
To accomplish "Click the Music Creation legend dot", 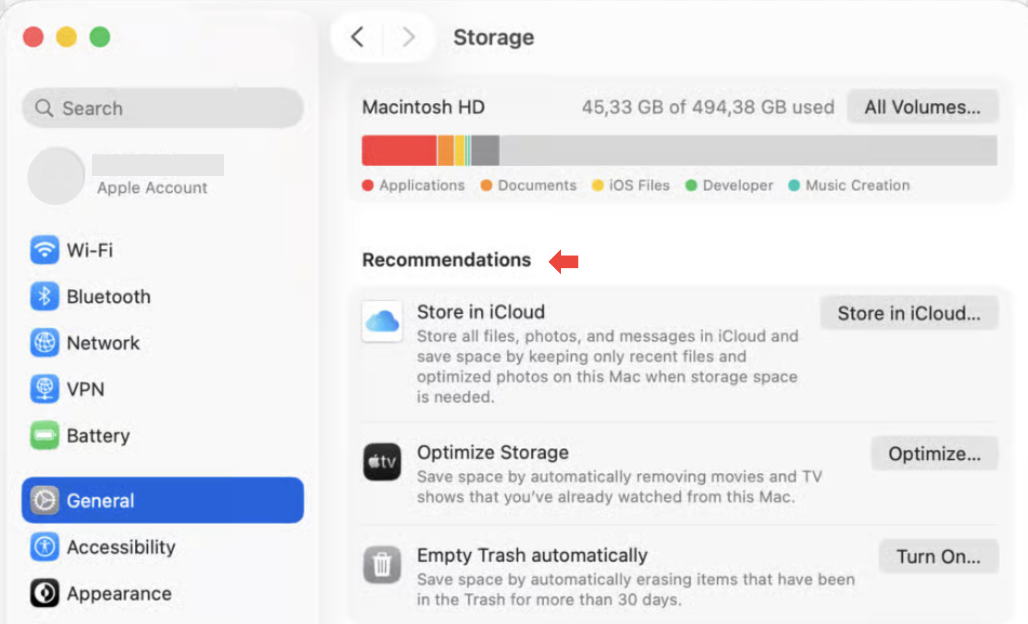I will (794, 185).
